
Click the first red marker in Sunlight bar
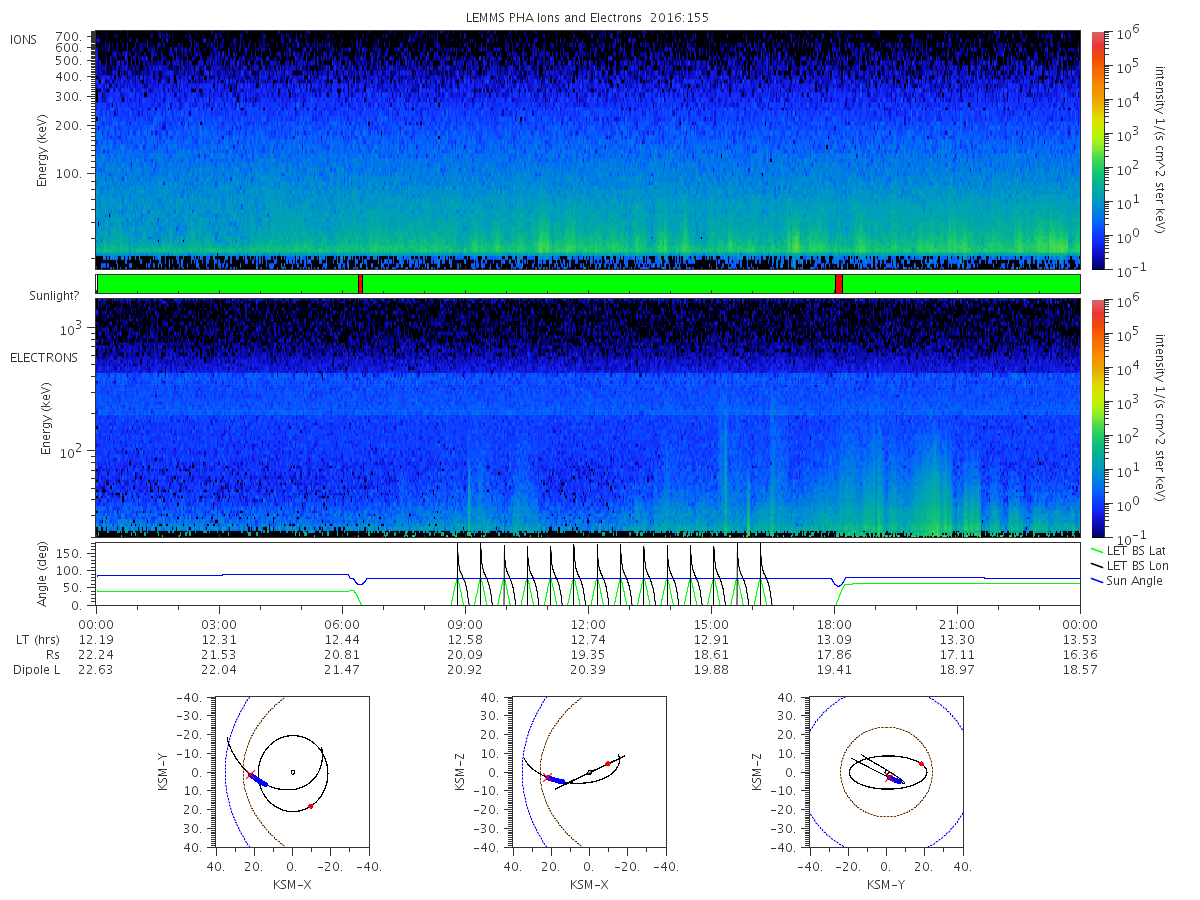click(360, 284)
